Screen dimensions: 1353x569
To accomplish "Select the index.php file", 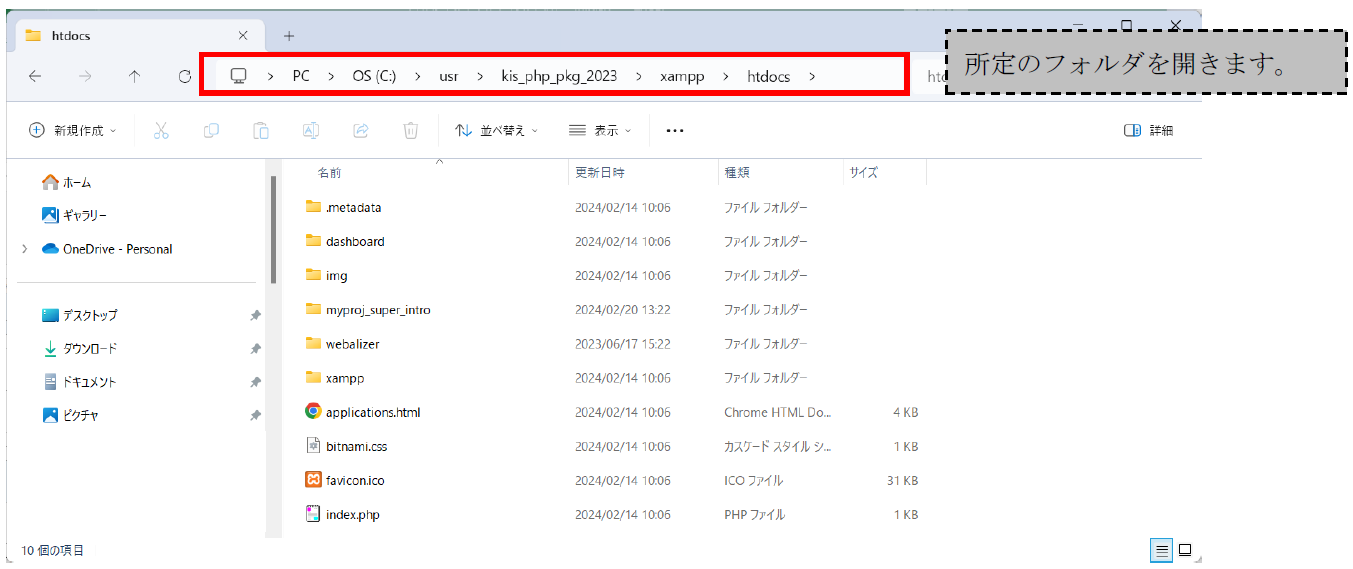I will pyautogui.click(x=352, y=514).
